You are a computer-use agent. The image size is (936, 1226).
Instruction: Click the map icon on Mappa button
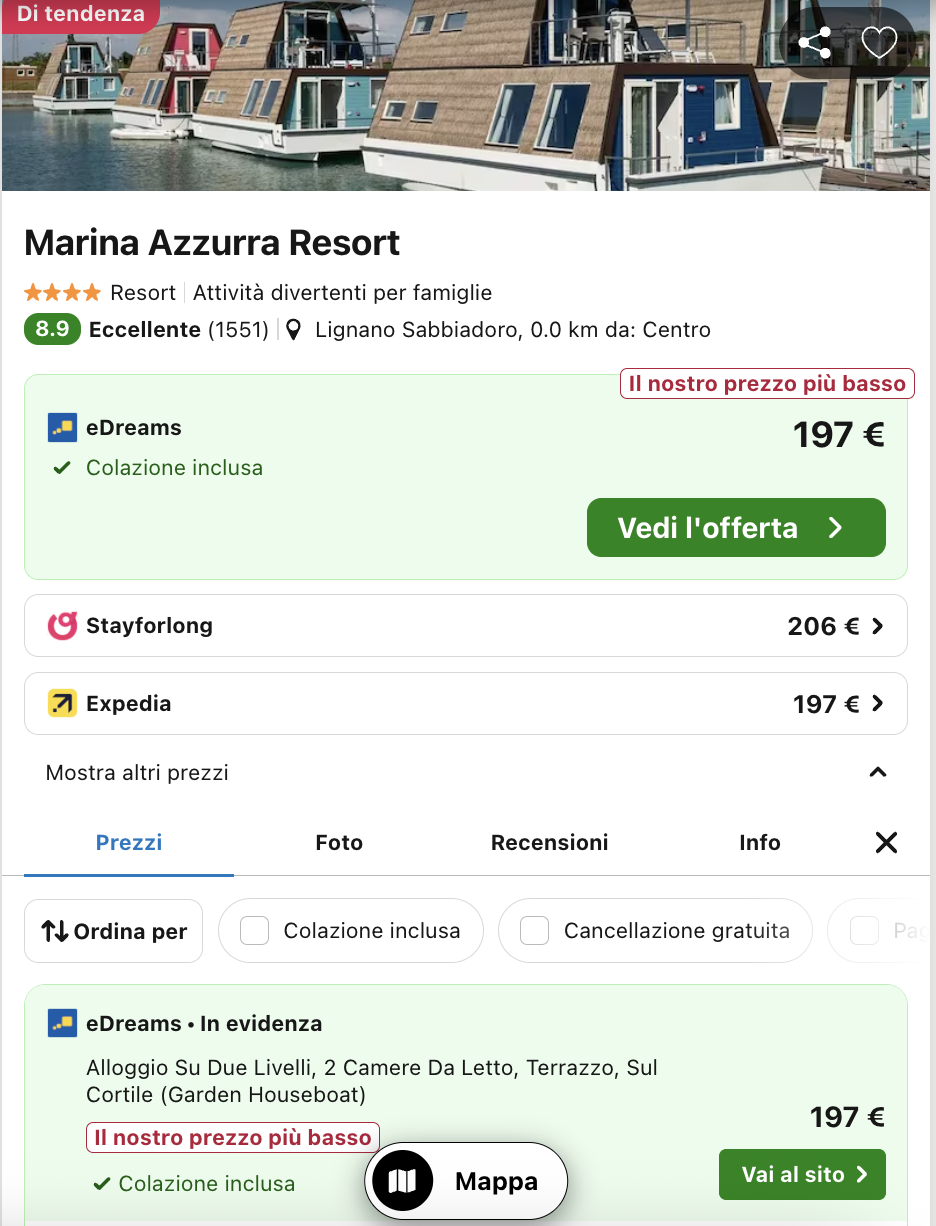coord(402,1182)
